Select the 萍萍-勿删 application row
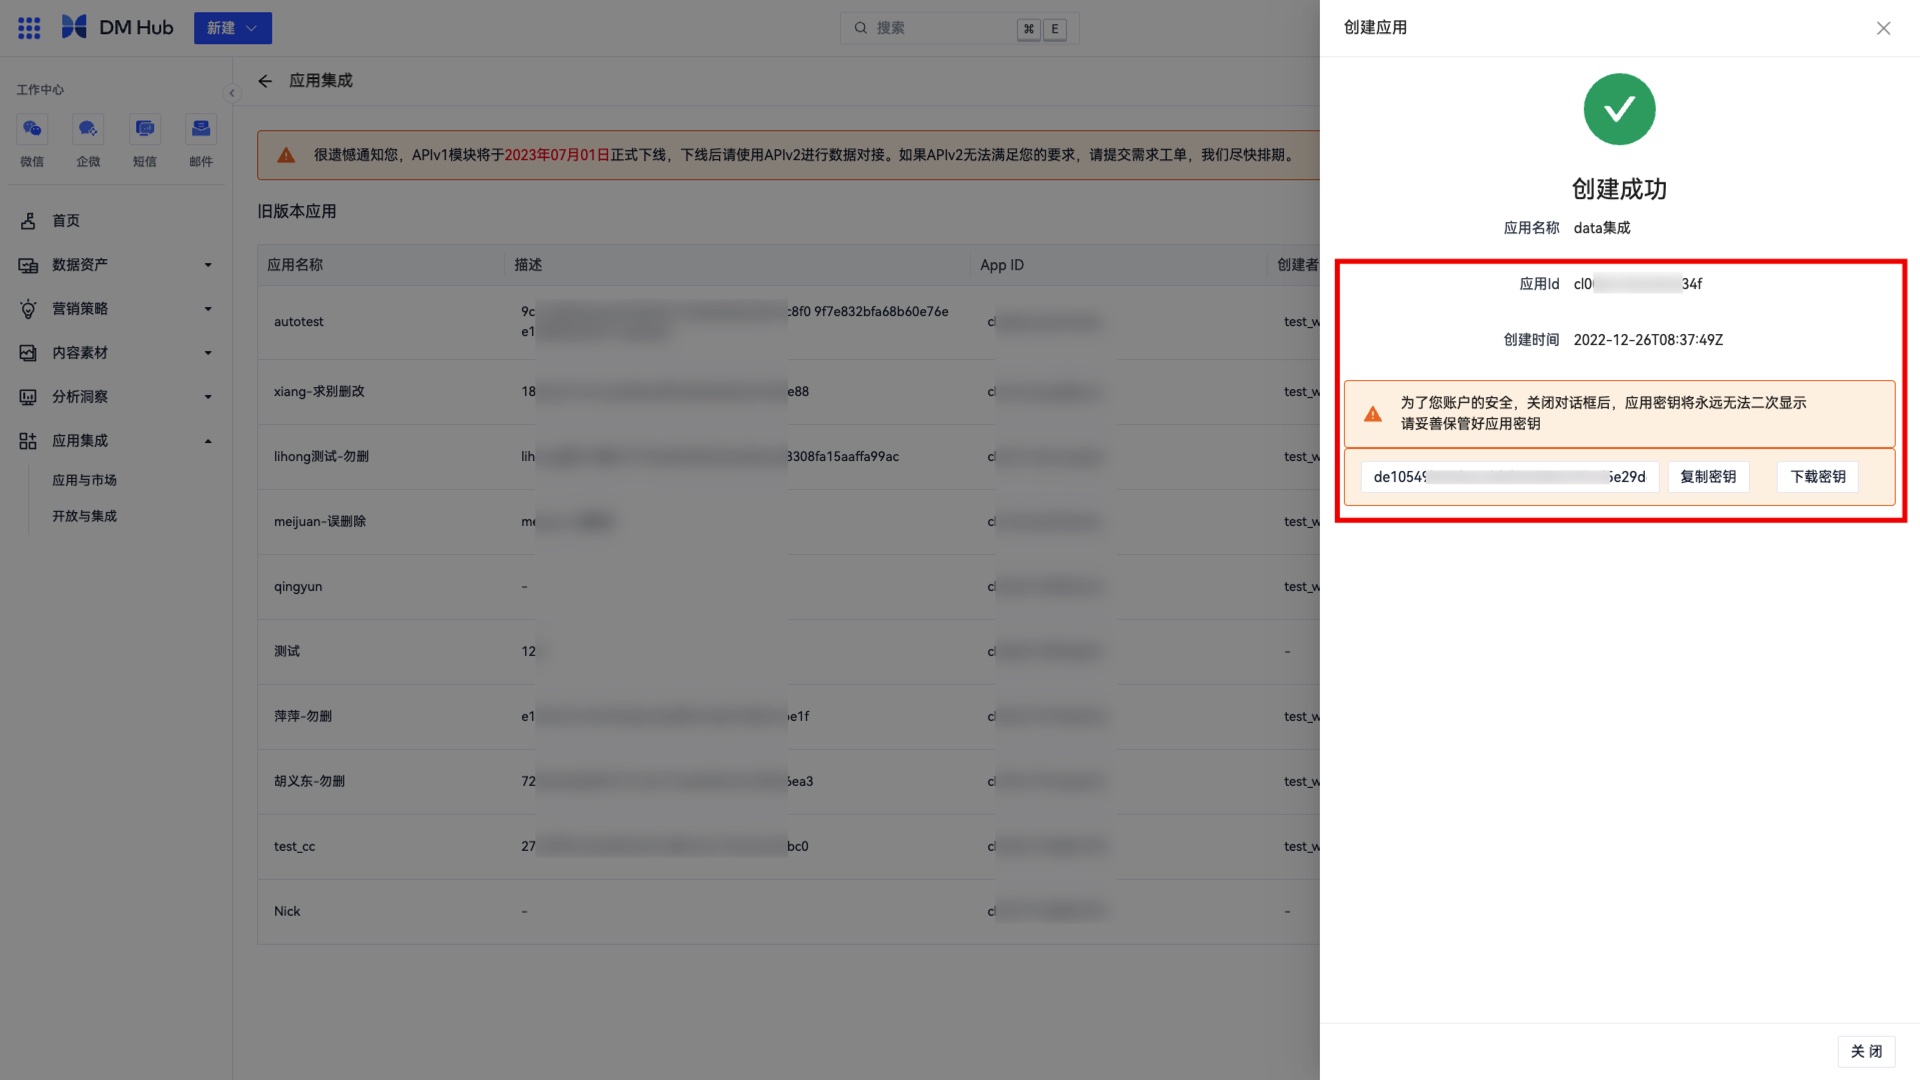The image size is (1920, 1080). click(788, 717)
